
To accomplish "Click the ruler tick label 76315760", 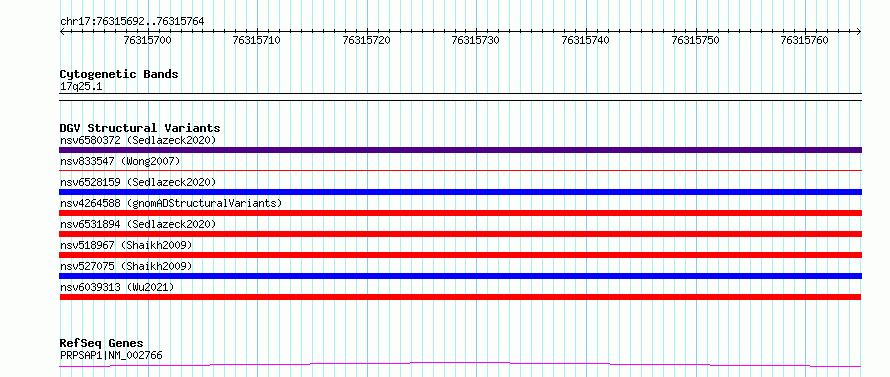I will tap(805, 40).
